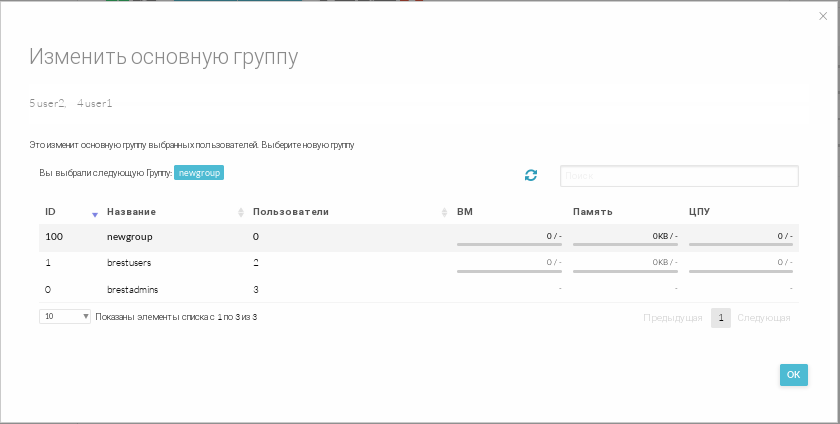Screen dimensions: 840x424
Task: Refresh the groups list
Action: pyautogui.click(x=531, y=175)
